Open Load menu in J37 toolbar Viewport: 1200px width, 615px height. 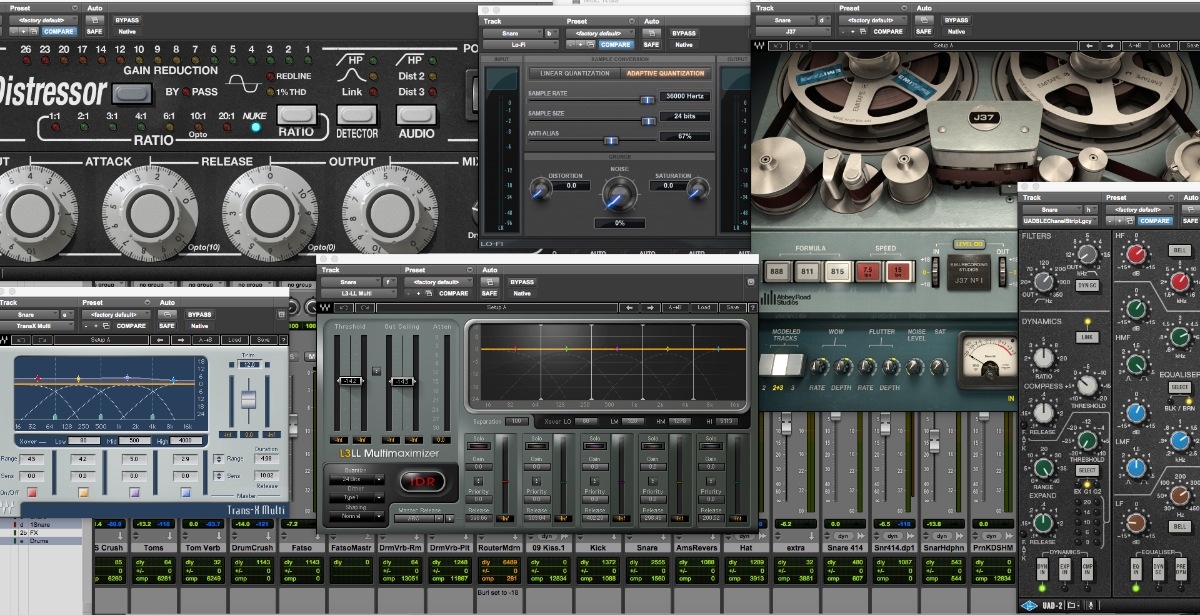pyautogui.click(x=1164, y=46)
